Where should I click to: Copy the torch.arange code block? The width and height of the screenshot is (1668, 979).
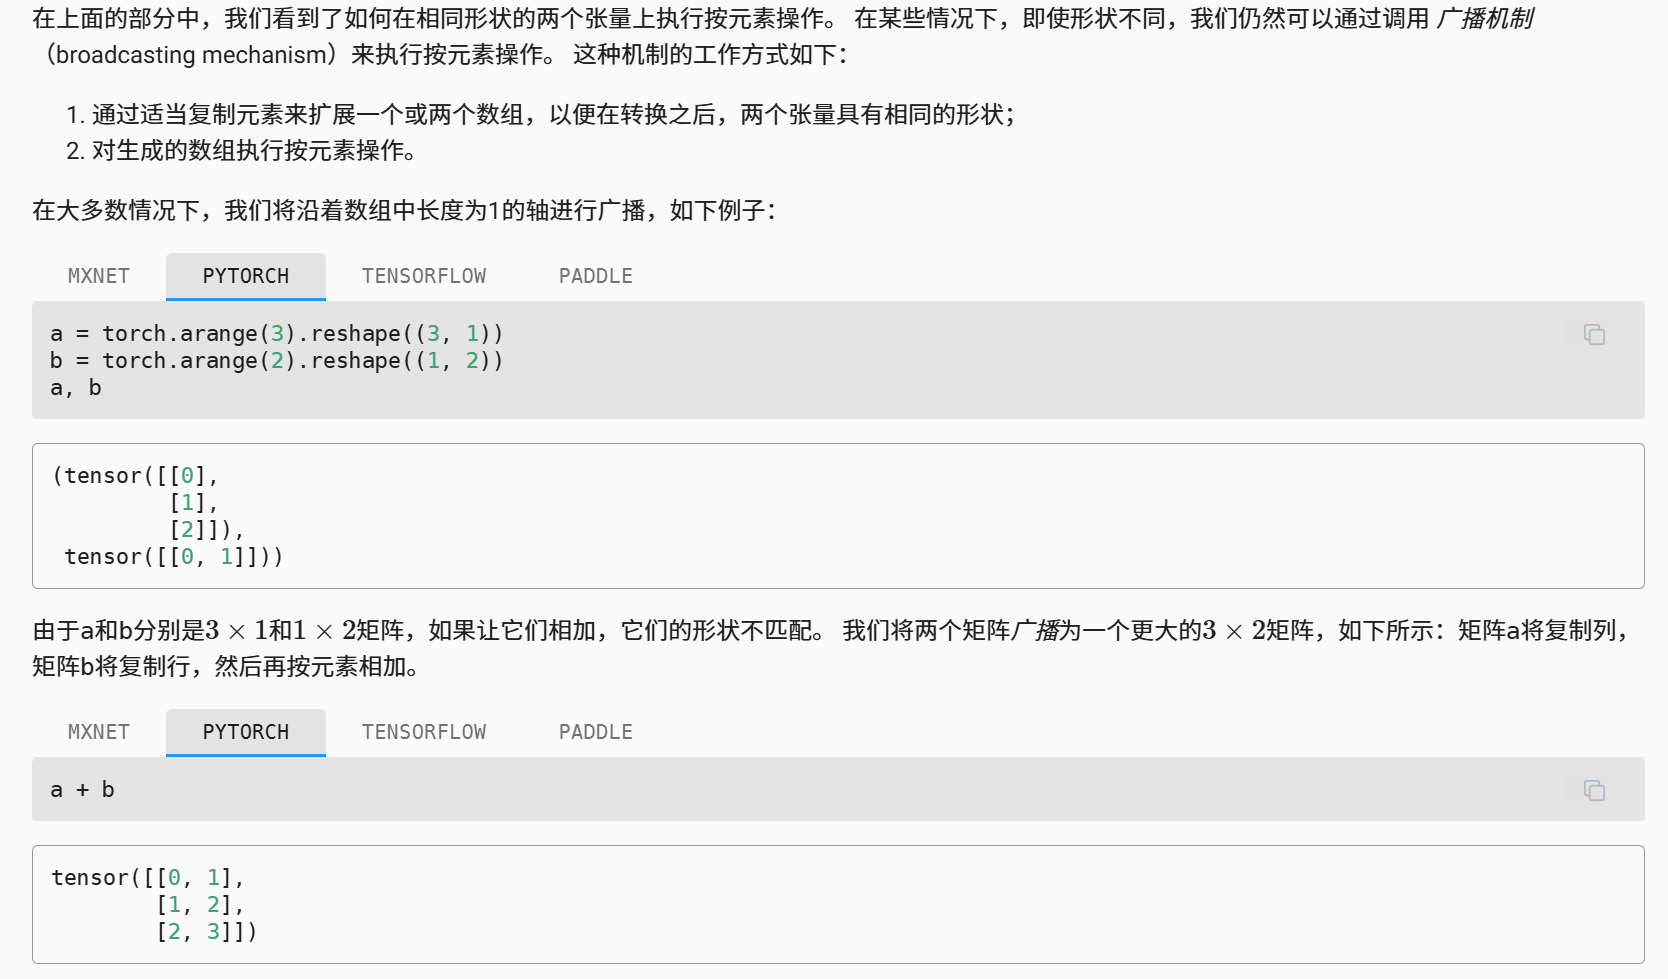point(1594,335)
